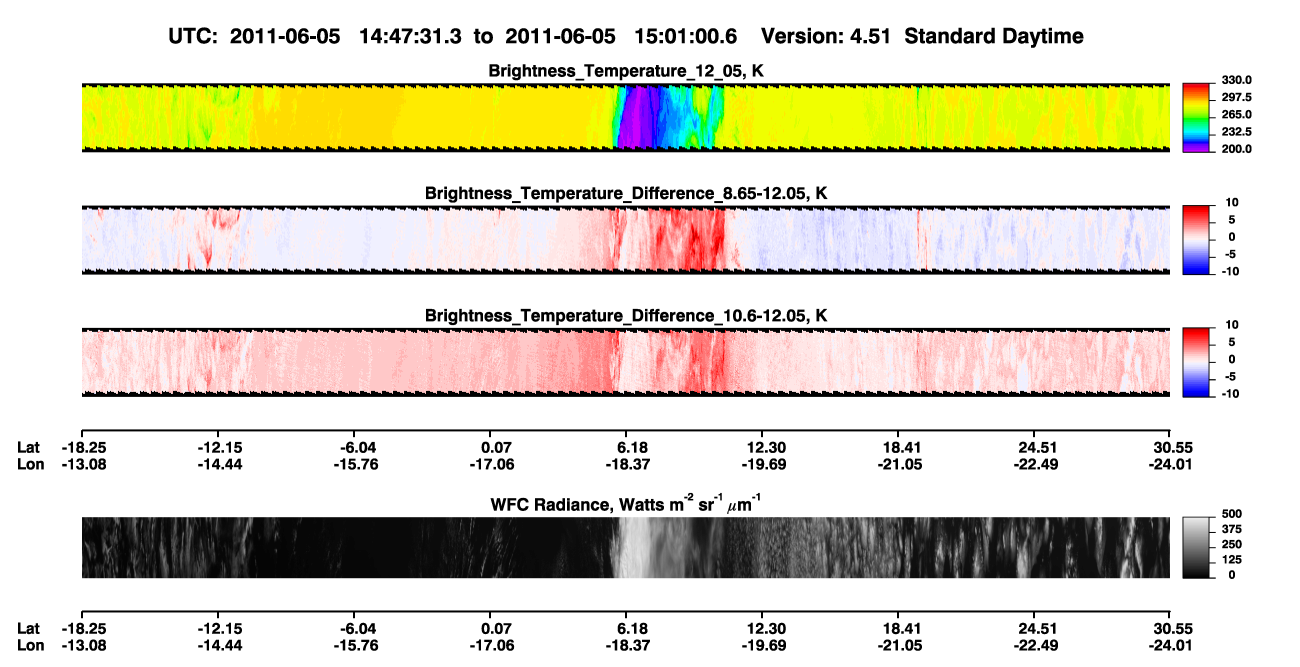
Task: Click the 500 tick on WFC colorbar
Action: (x=1232, y=514)
